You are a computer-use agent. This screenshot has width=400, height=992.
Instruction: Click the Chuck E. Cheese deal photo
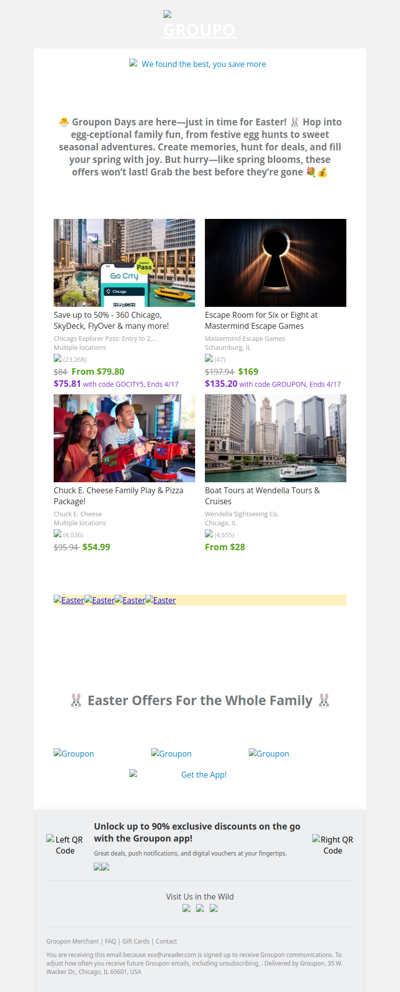tap(124, 438)
